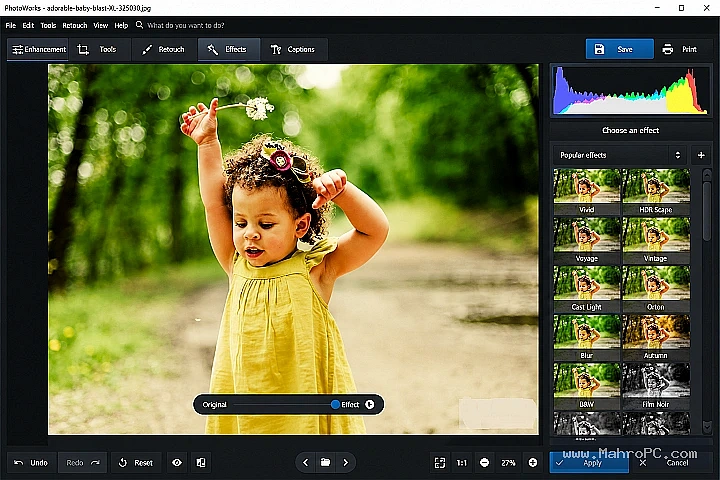The width and height of the screenshot is (720, 480).
Task: Click the arrow icon next to Effect label
Action: (370, 404)
